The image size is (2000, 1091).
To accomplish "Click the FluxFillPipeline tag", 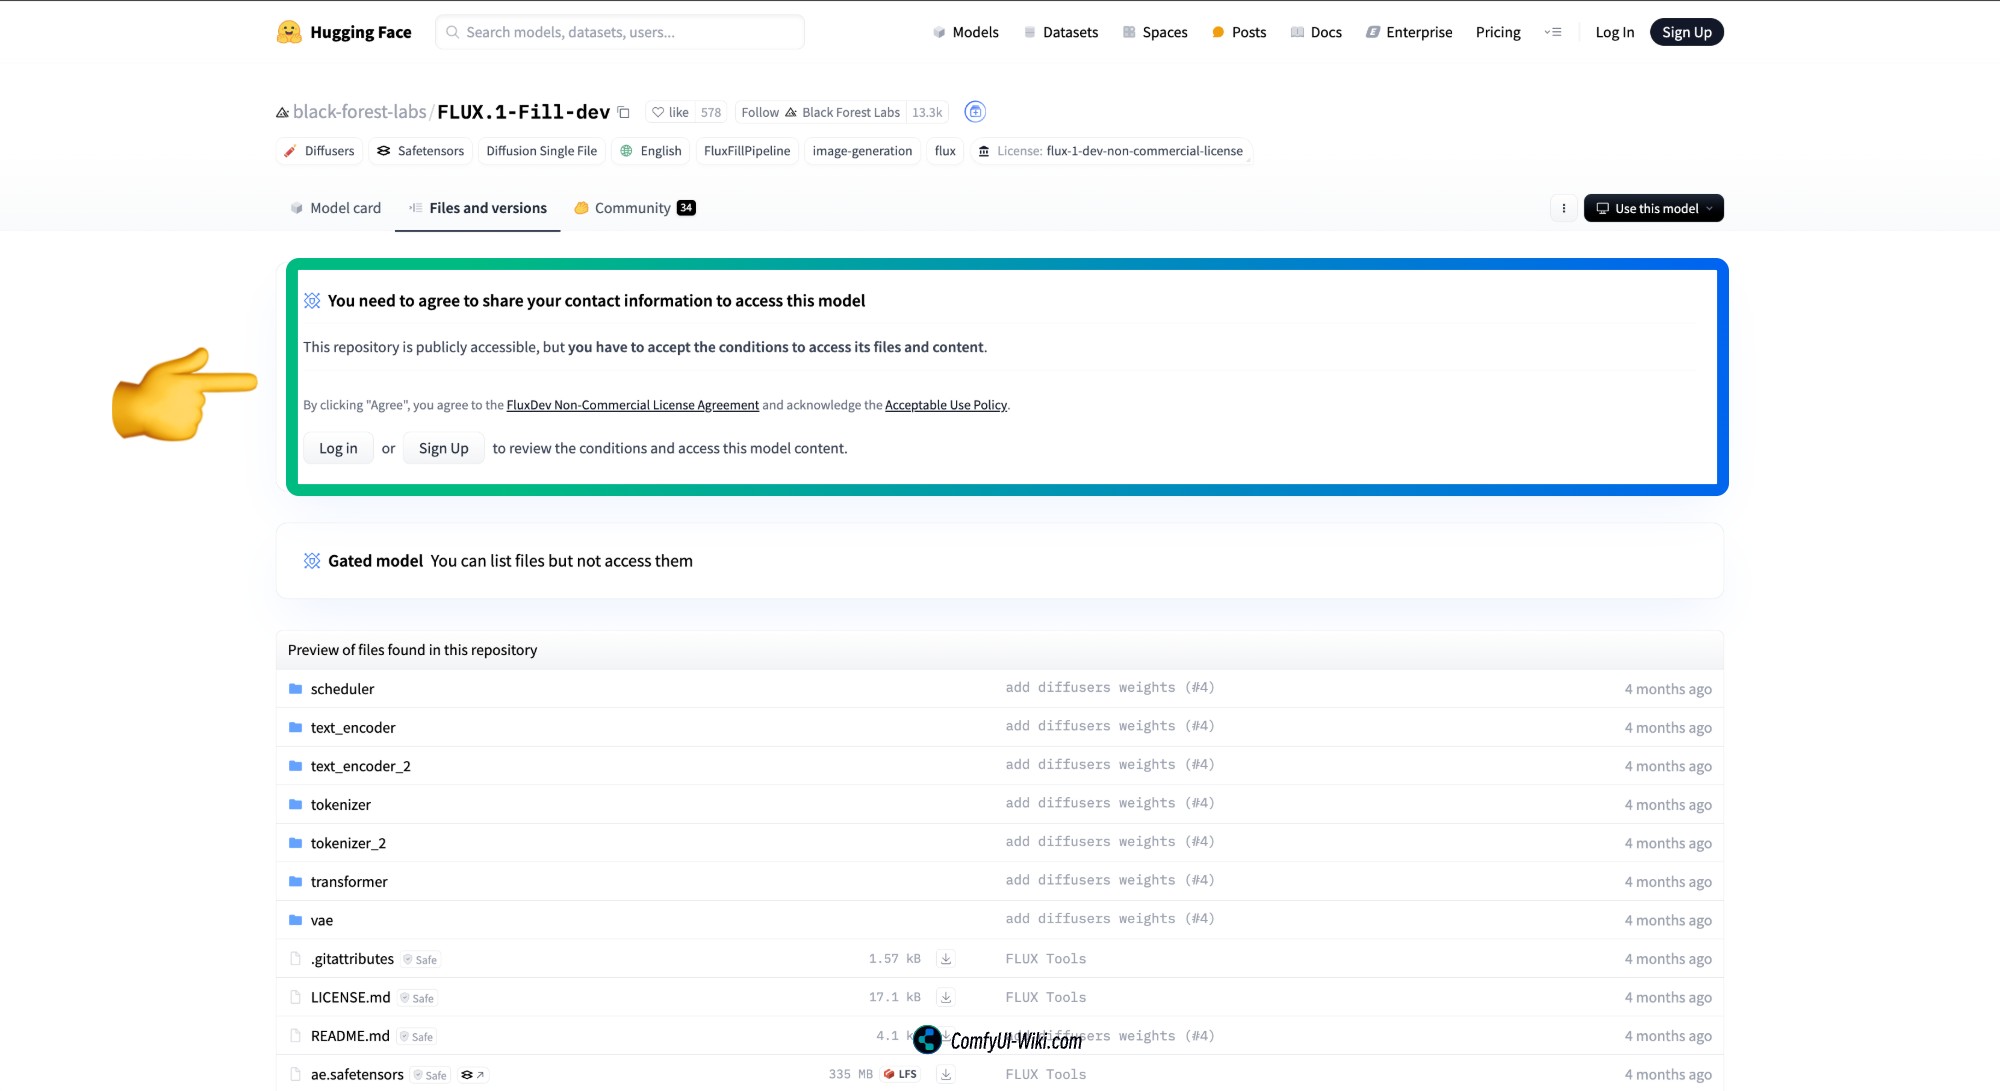I will click(x=746, y=151).
